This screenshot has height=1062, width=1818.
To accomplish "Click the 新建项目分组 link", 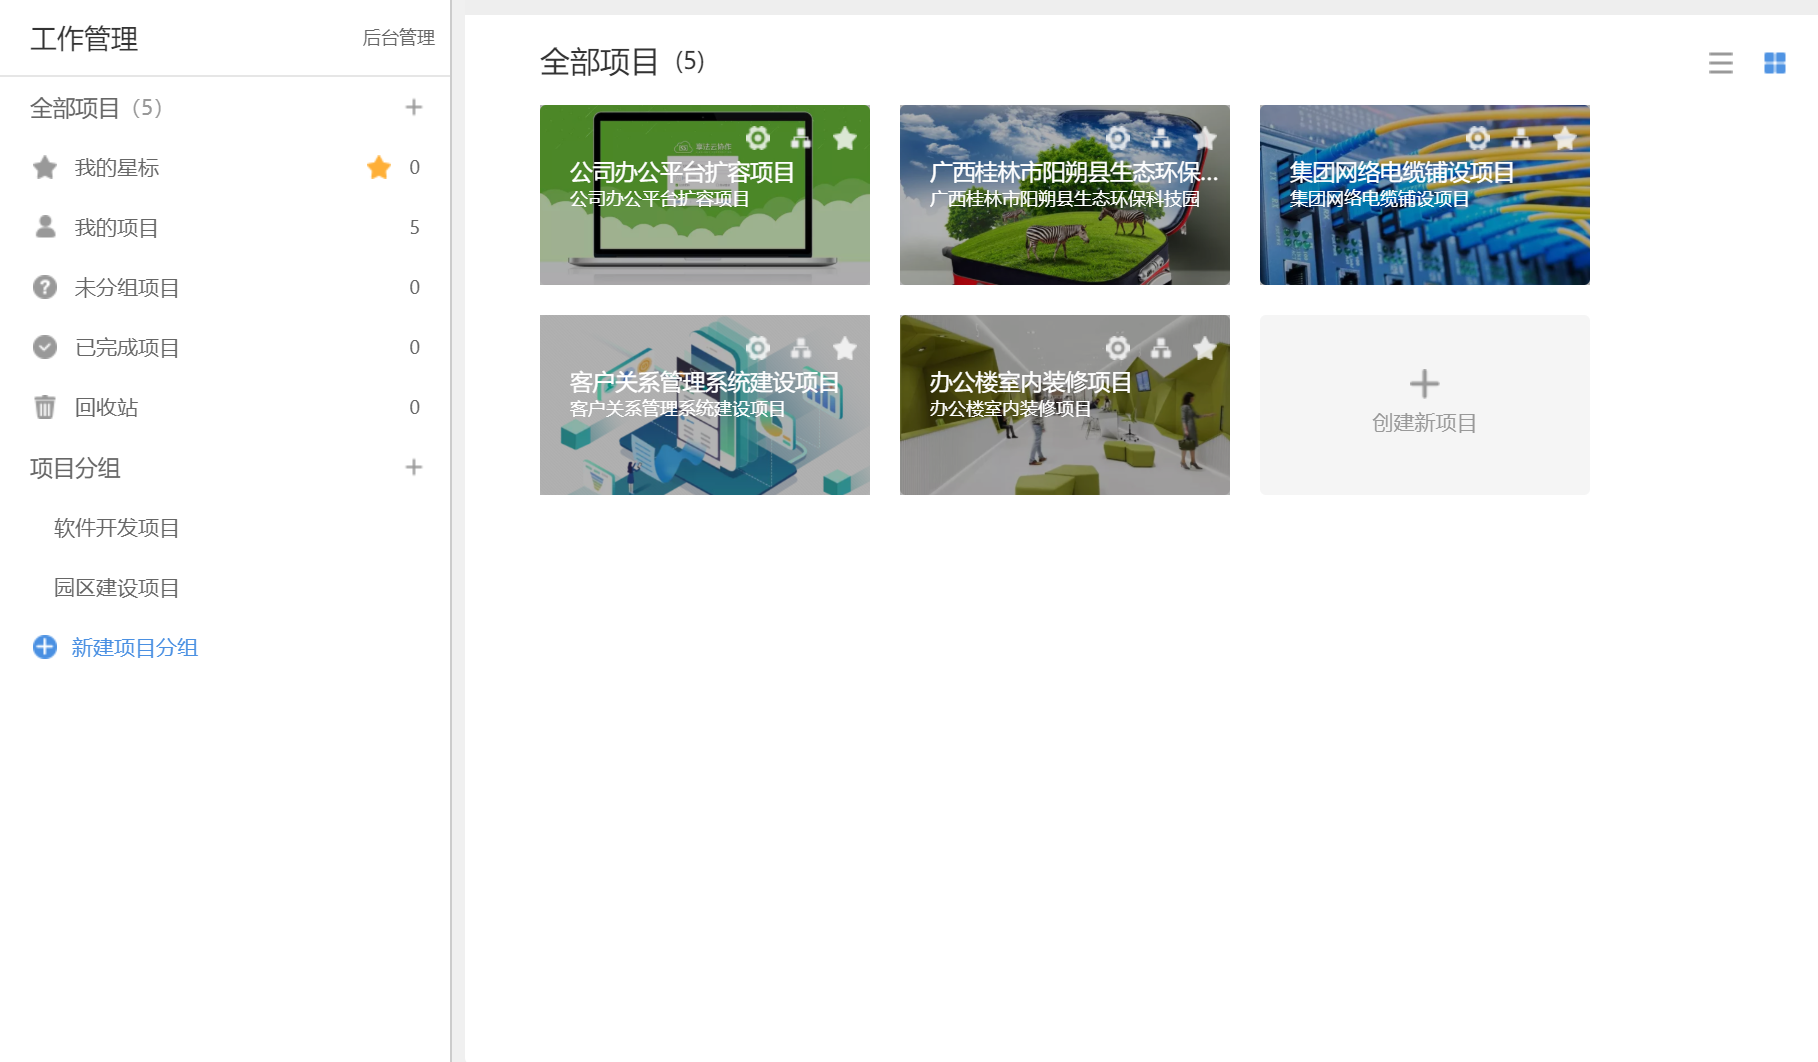I will 135,648.
